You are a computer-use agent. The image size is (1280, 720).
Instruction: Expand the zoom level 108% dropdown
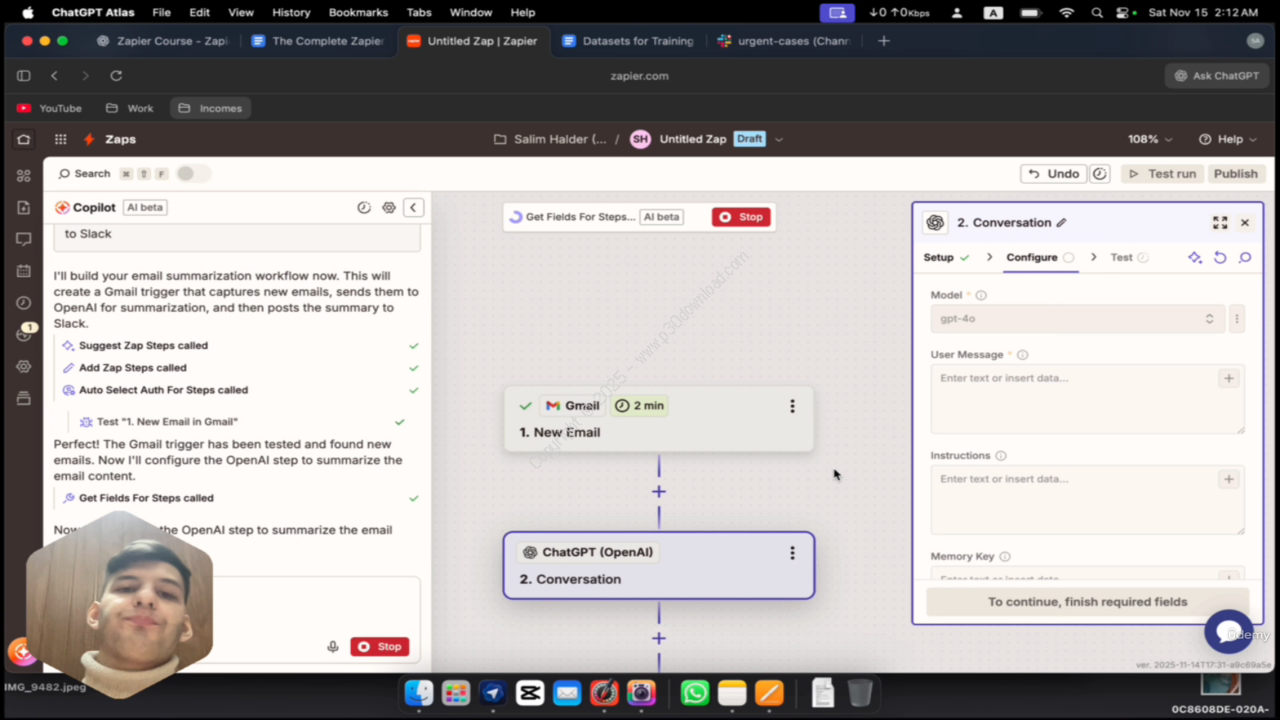point(1150,140)
